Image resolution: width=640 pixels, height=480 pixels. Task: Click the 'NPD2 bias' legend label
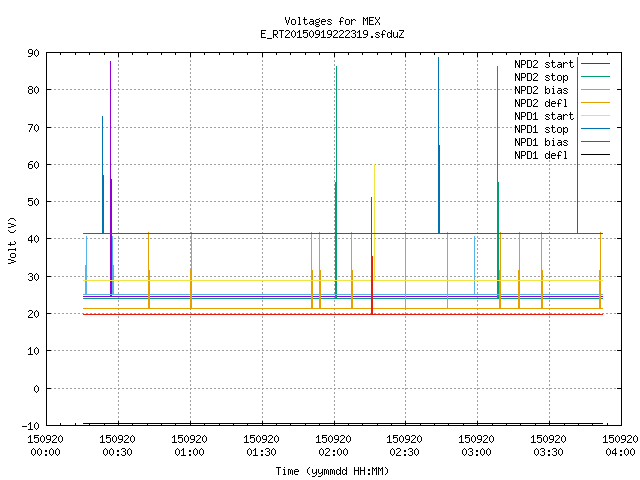541,90
